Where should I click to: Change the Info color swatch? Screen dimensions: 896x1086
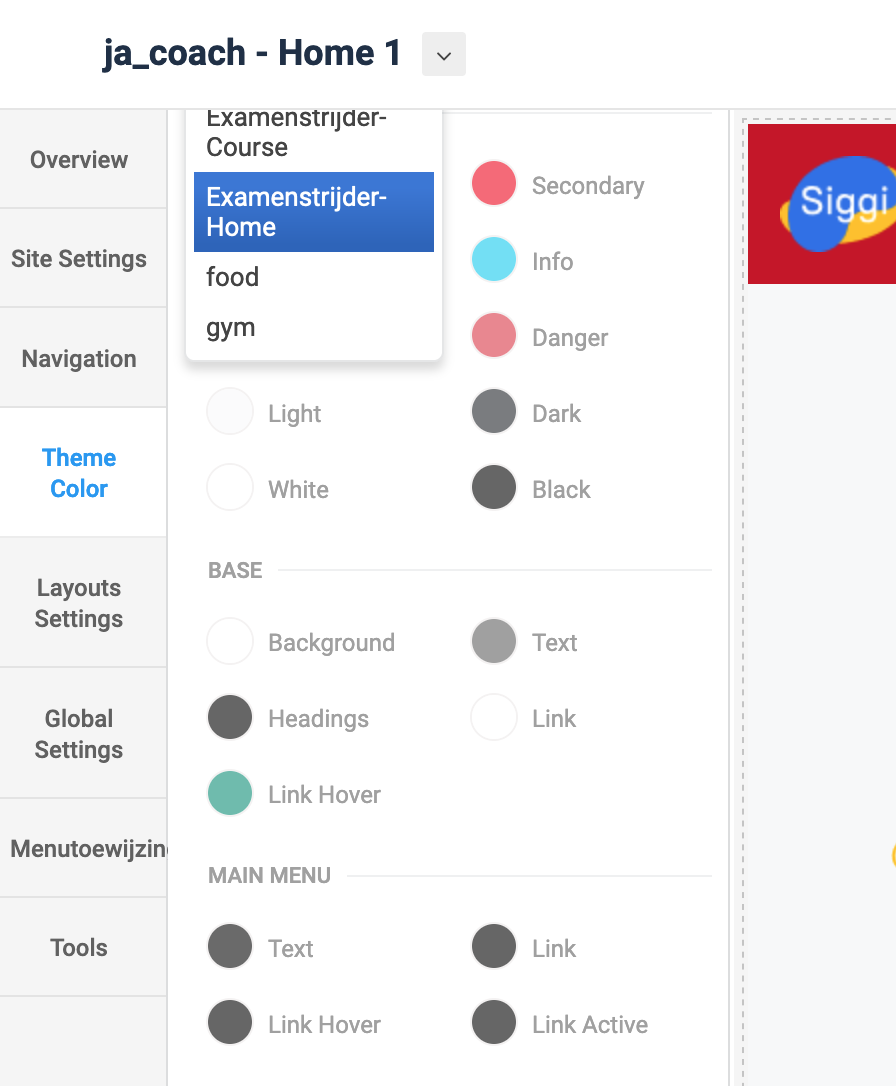click(x=494, y=260)
